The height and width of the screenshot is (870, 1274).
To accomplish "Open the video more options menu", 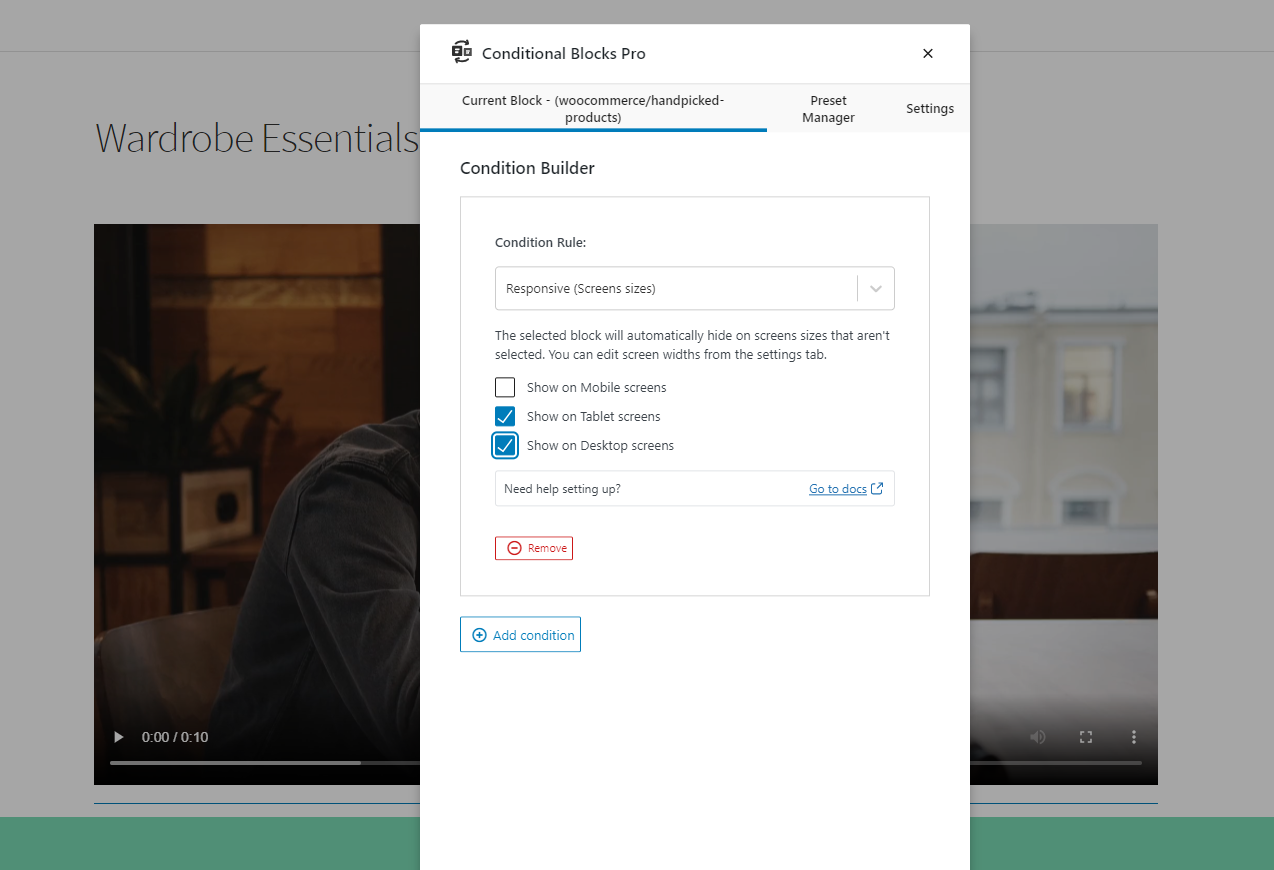I will click(1133, 737).
